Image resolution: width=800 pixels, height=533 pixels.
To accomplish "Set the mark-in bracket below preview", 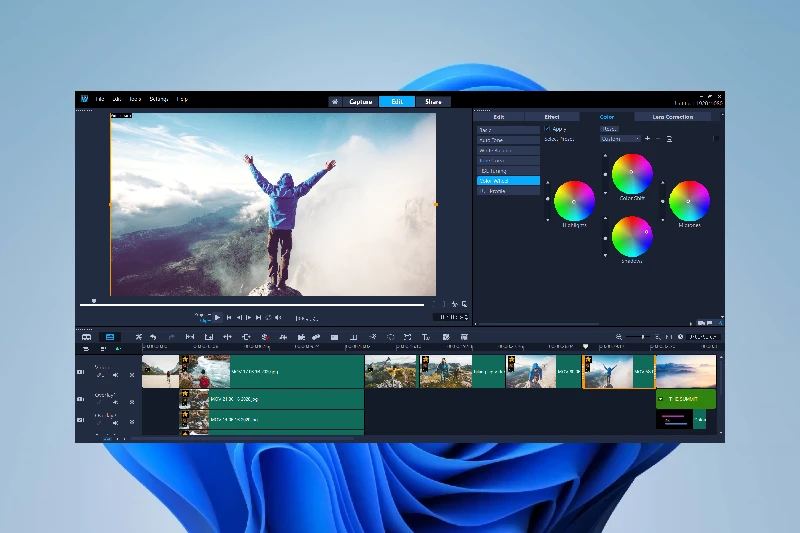I will click(x=434, y=304).
